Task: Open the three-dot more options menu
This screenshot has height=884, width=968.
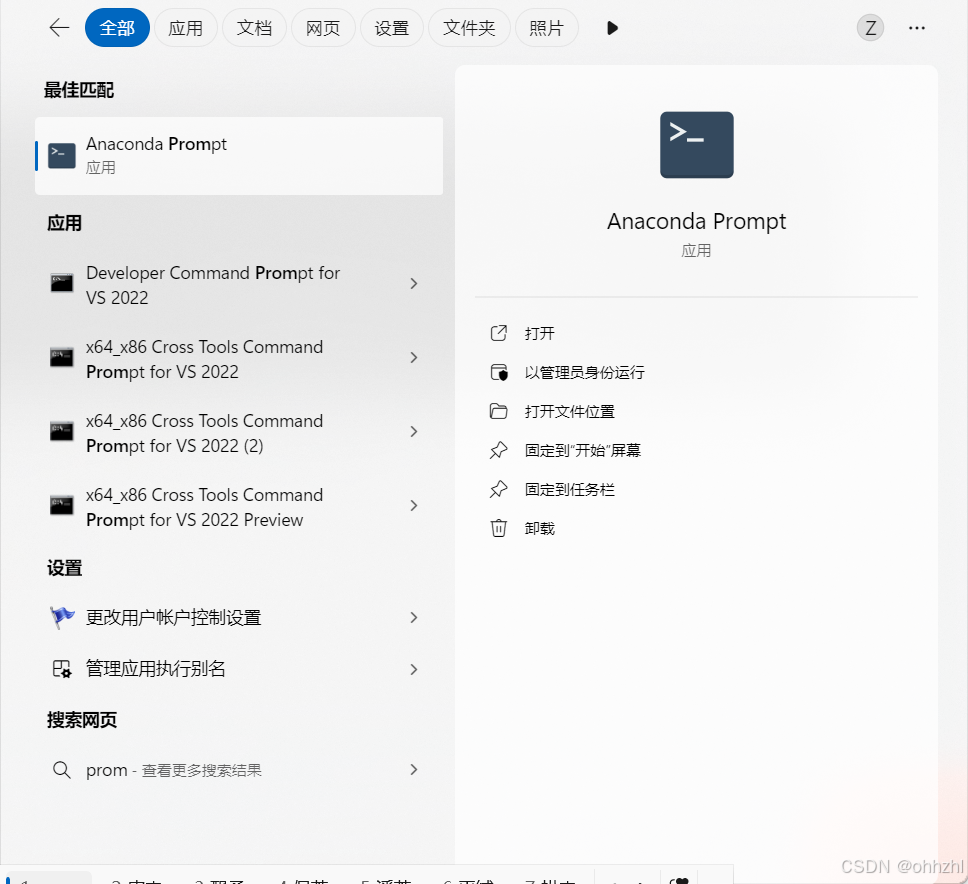Action: tap(917, 28)
